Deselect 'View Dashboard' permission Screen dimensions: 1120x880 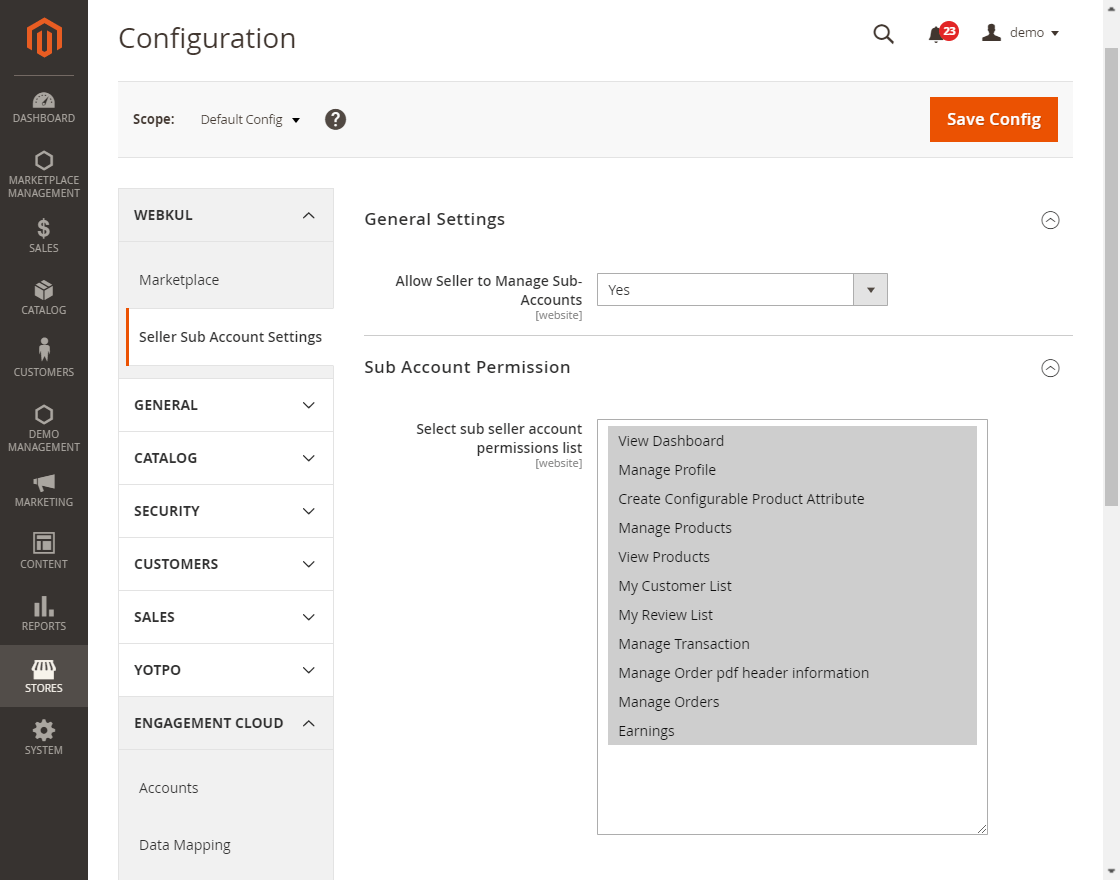pos(671,440)
